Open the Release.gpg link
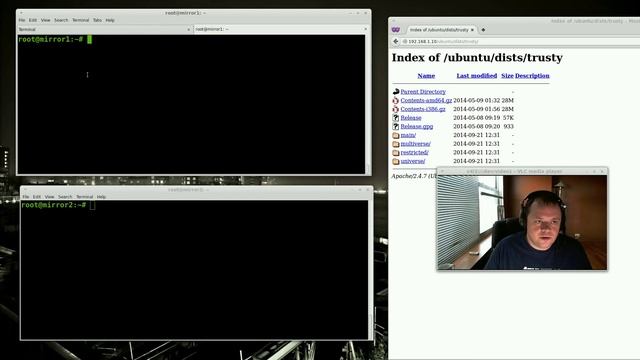Viewport: 640px width, 360px height. 417,127
